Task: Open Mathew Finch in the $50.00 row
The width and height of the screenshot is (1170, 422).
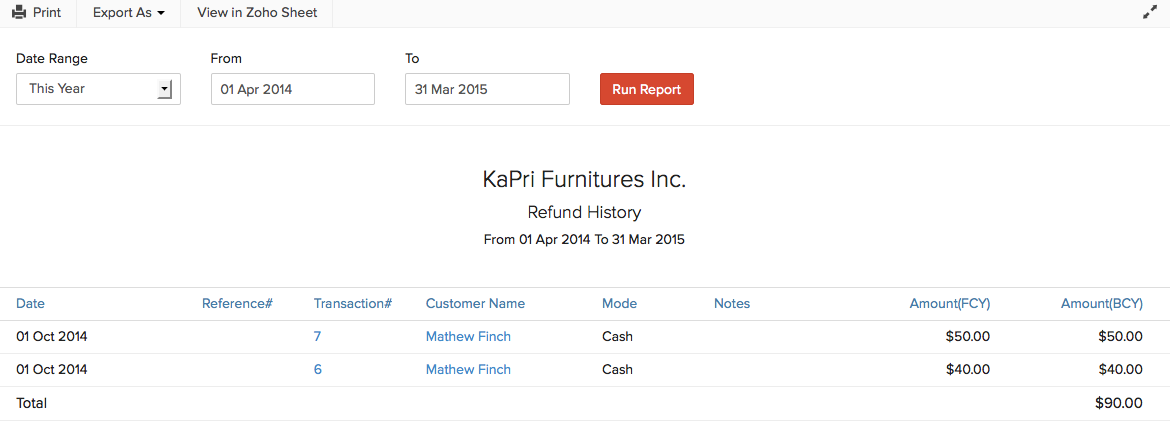Action: [x=468, y=336]
